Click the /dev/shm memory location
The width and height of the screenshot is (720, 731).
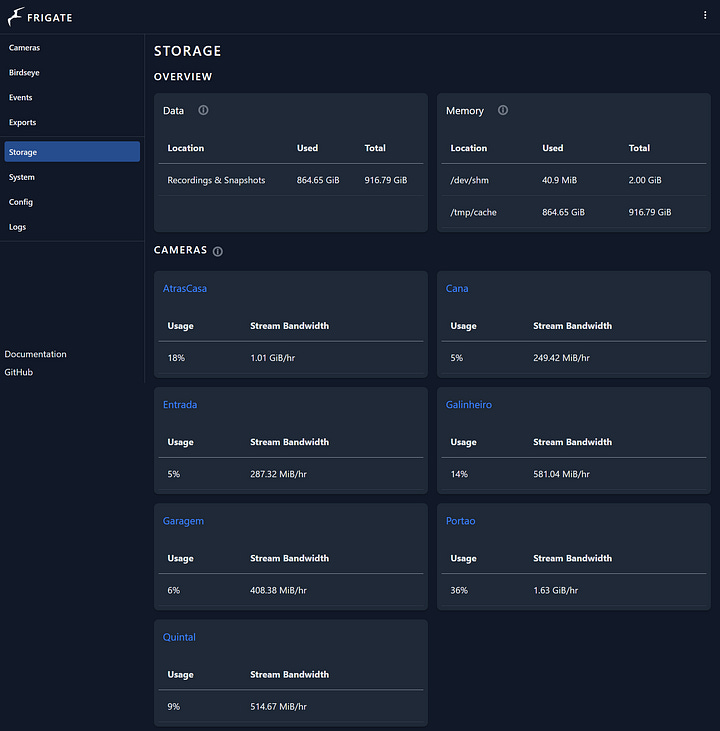[x=469, y=180]
